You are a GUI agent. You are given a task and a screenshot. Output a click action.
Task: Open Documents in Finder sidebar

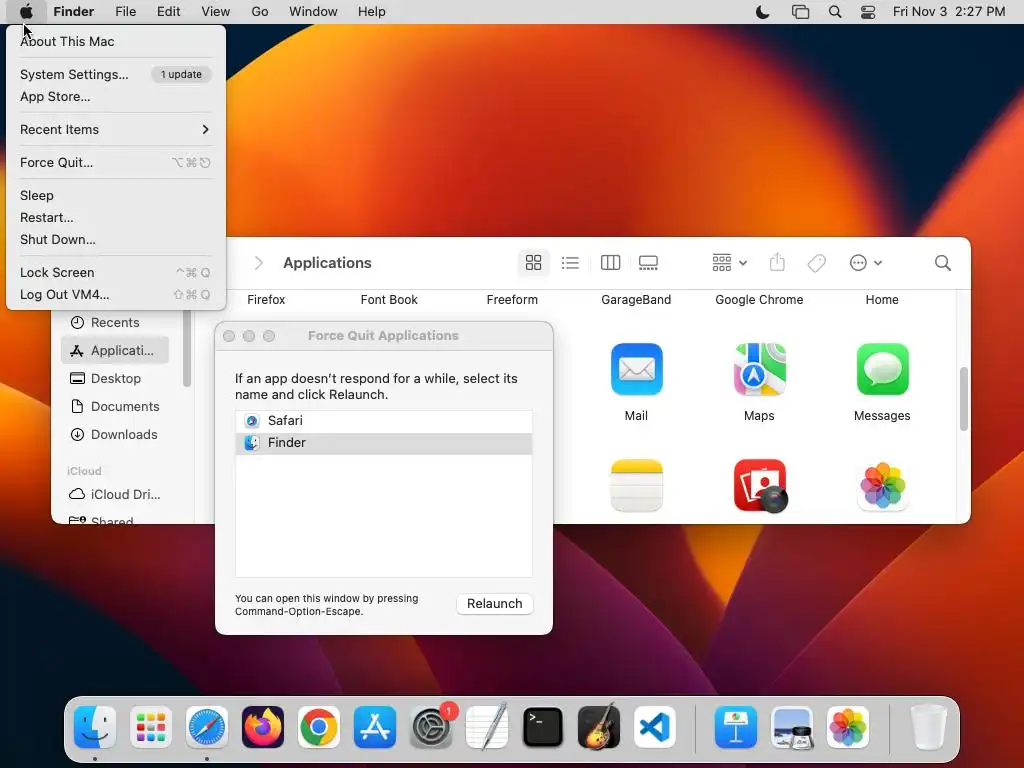(115, 407)
